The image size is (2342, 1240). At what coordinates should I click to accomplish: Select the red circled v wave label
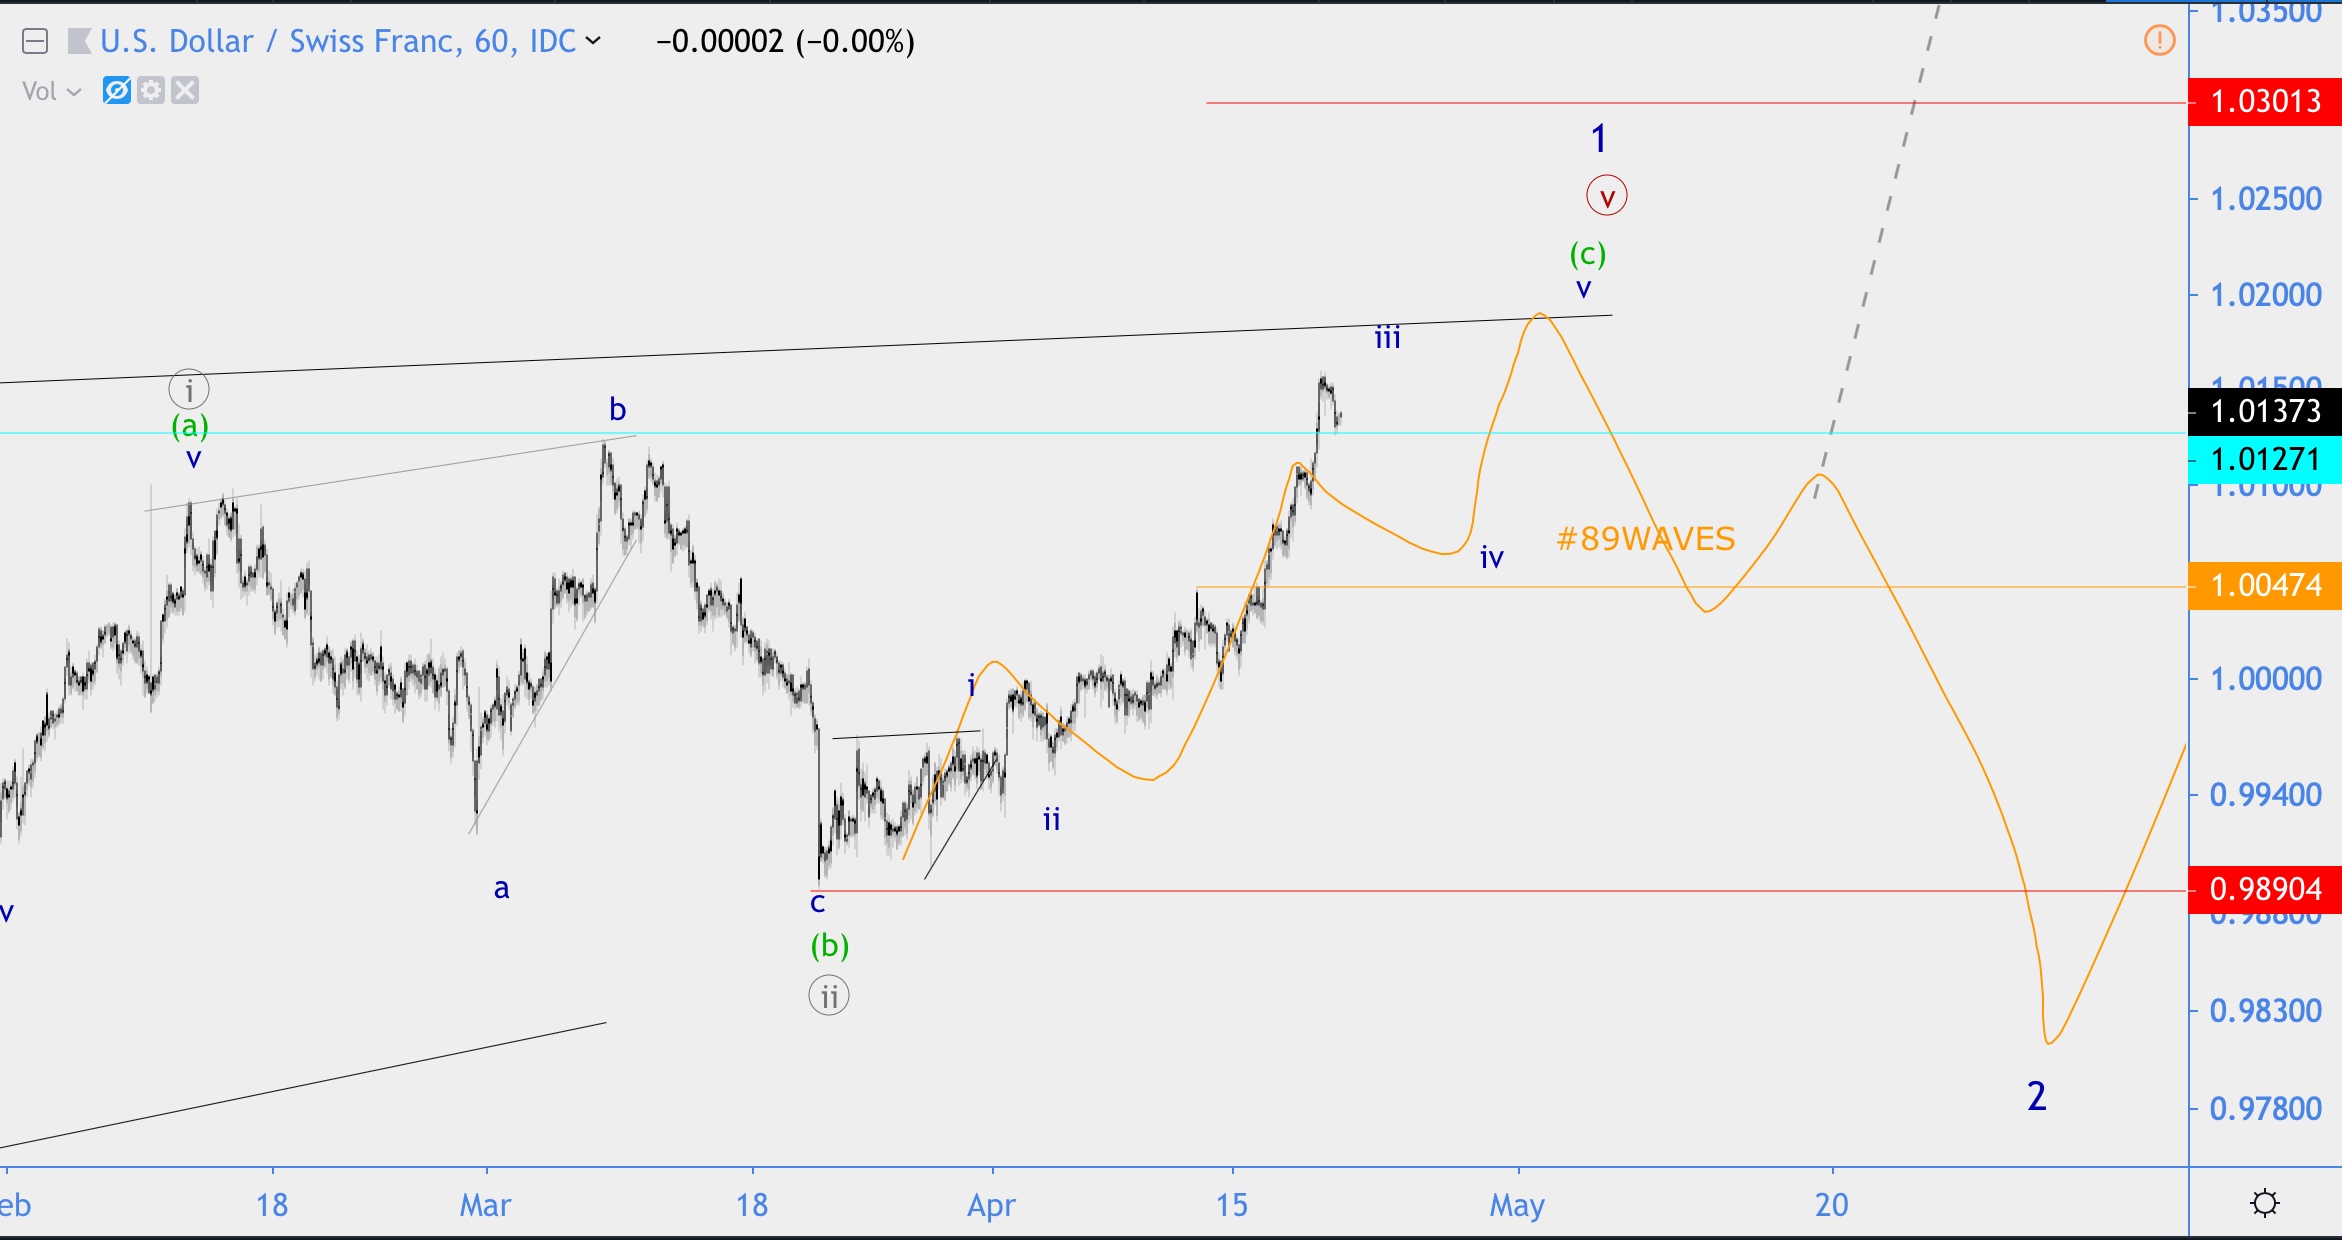click(1607, 196)
